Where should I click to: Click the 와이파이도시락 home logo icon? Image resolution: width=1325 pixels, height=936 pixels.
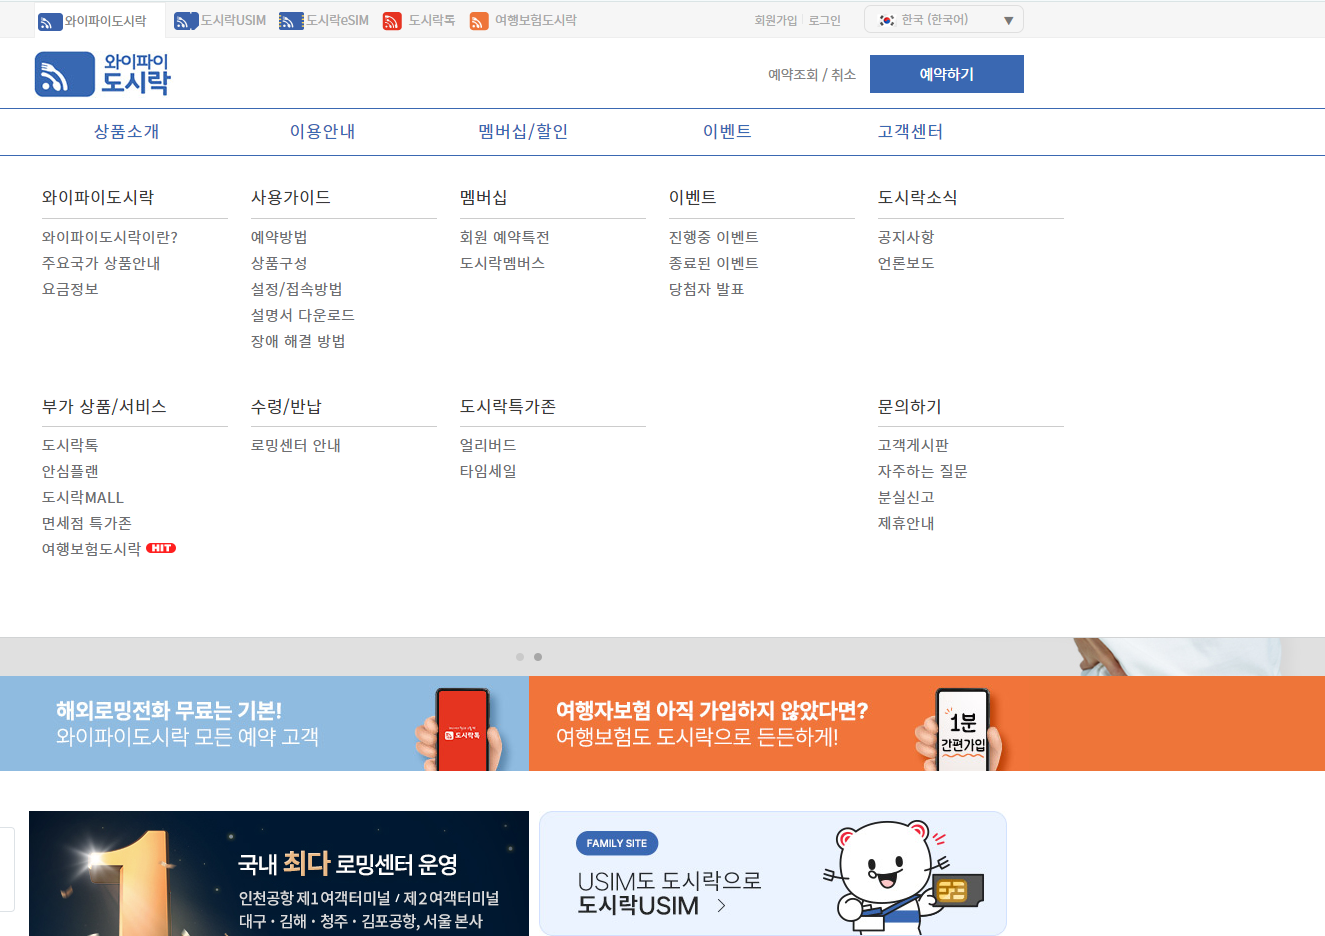click(x=64, y=73)
